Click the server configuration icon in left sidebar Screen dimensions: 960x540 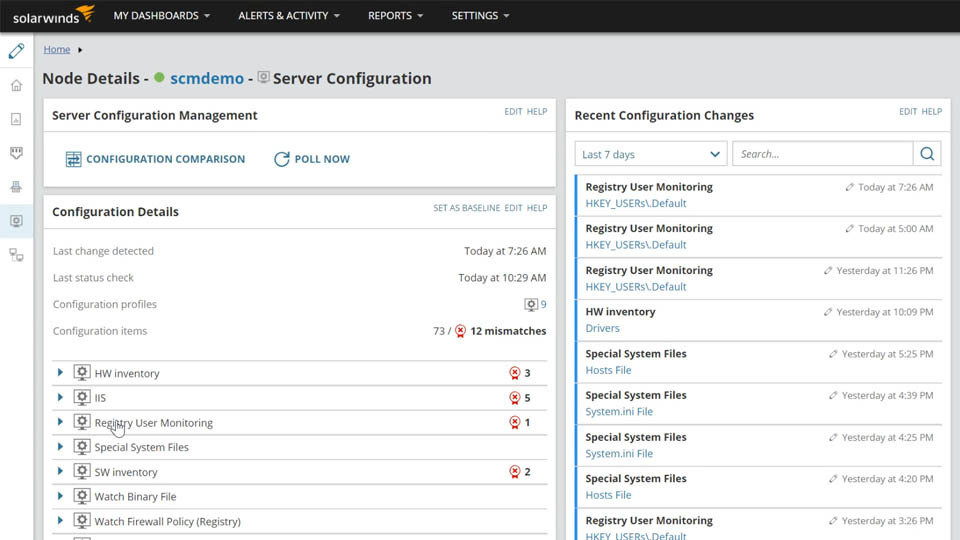(x=17, y=220)
